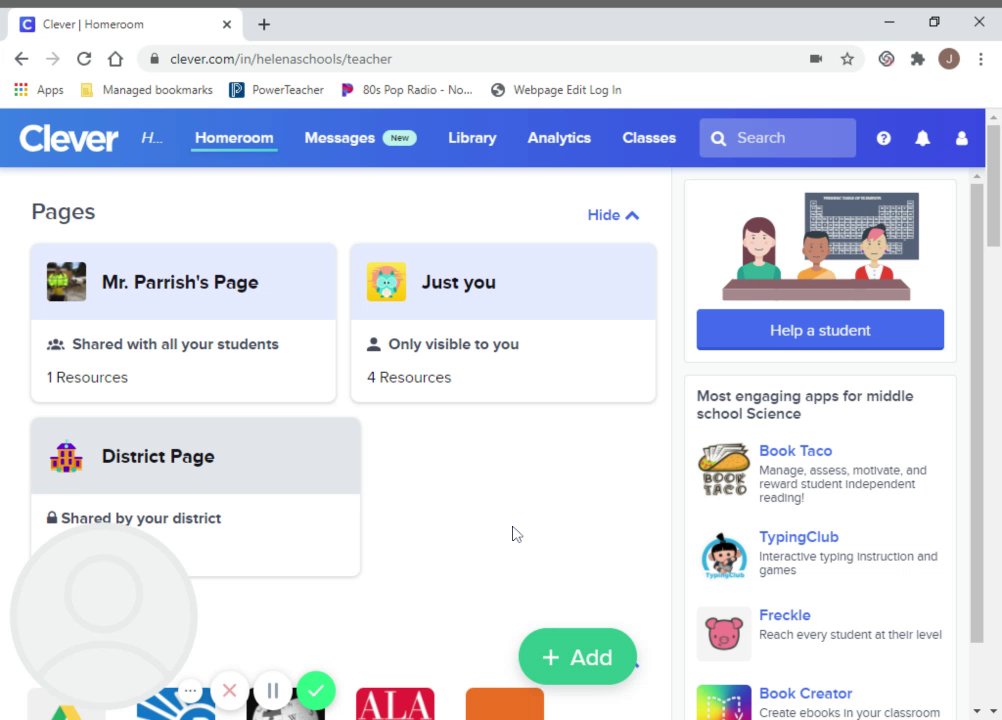This screenshot has width=1002, height=720.
Task: Open the Messages tab
Action: 360,138
